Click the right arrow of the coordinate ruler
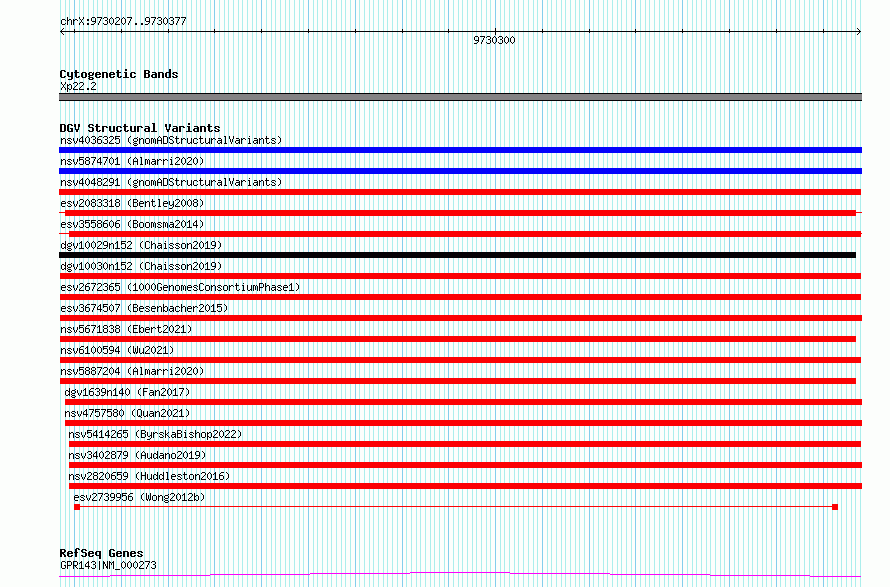Viewport: 890px width, 587px height. (858, 32)
